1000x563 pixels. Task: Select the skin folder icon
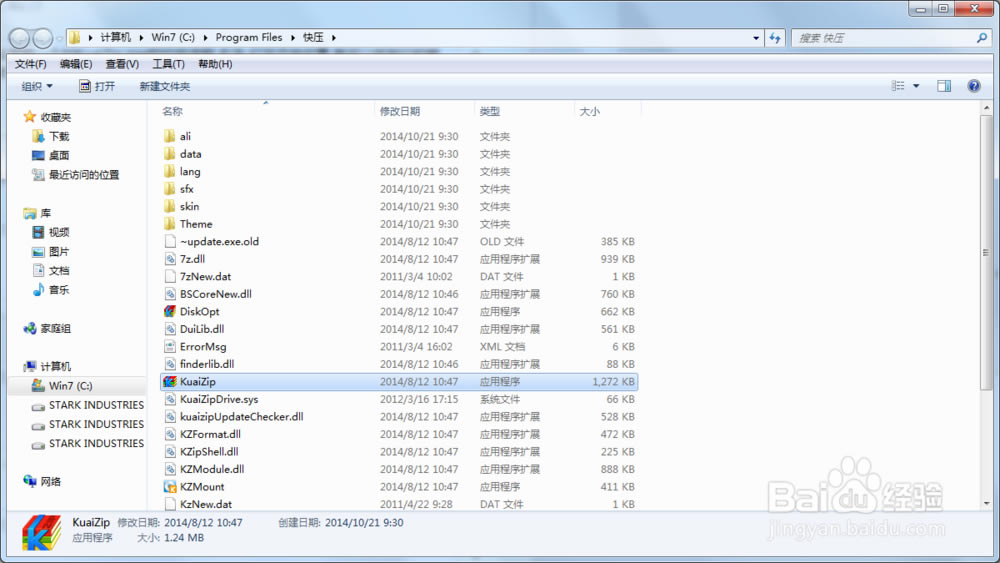170,207
